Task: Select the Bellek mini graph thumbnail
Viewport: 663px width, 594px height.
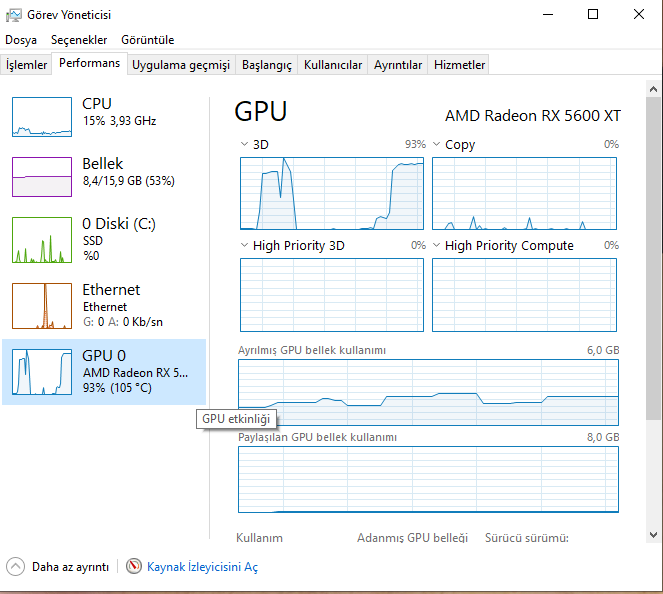Action: click(x=42, y=177)
